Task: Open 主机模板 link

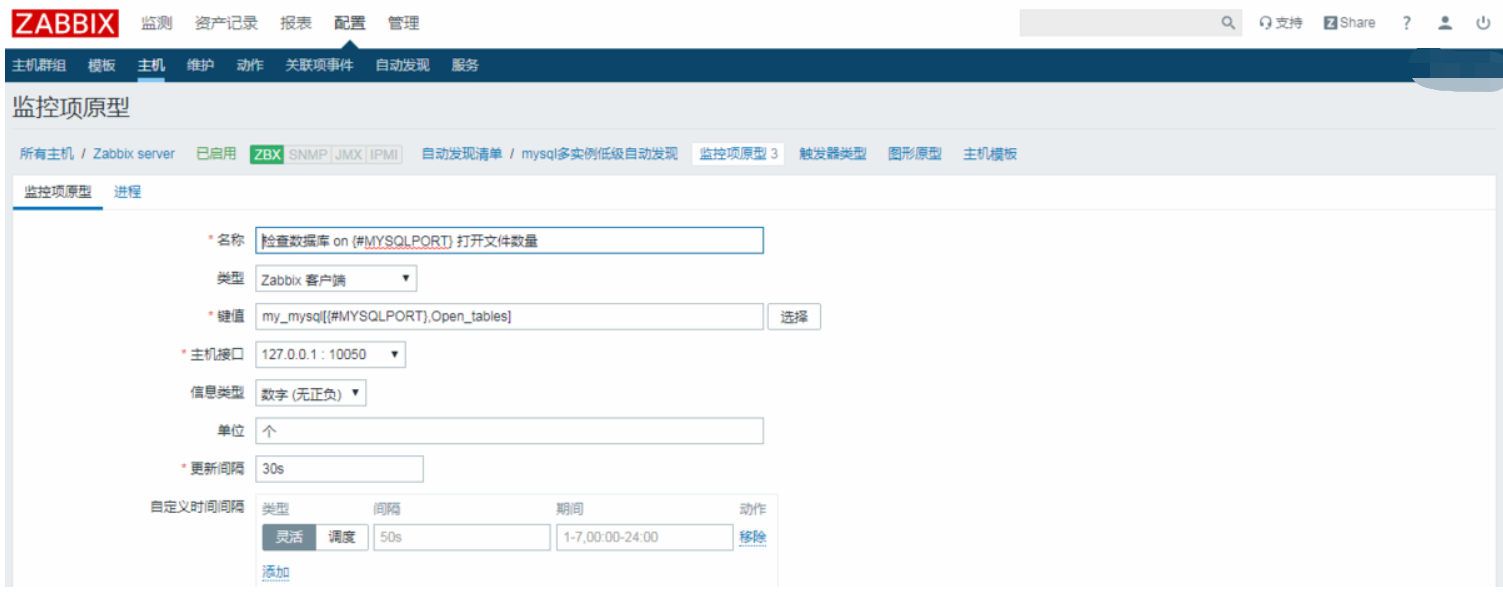Action: [990, 154]
